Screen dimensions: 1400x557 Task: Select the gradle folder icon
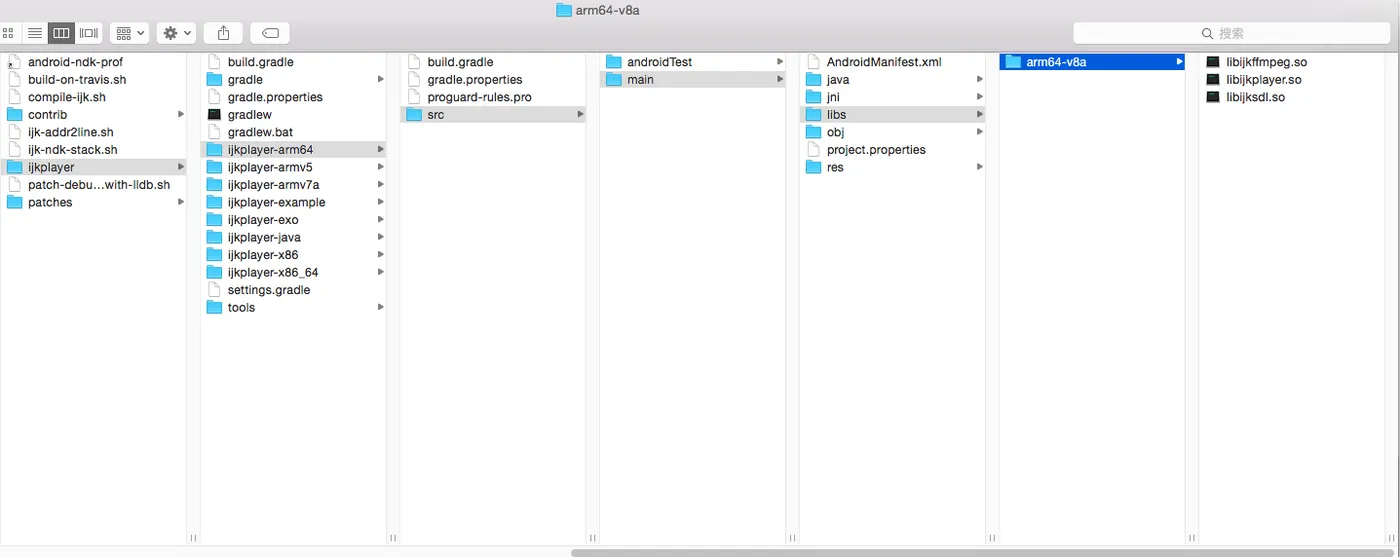(x=214, y=79)
